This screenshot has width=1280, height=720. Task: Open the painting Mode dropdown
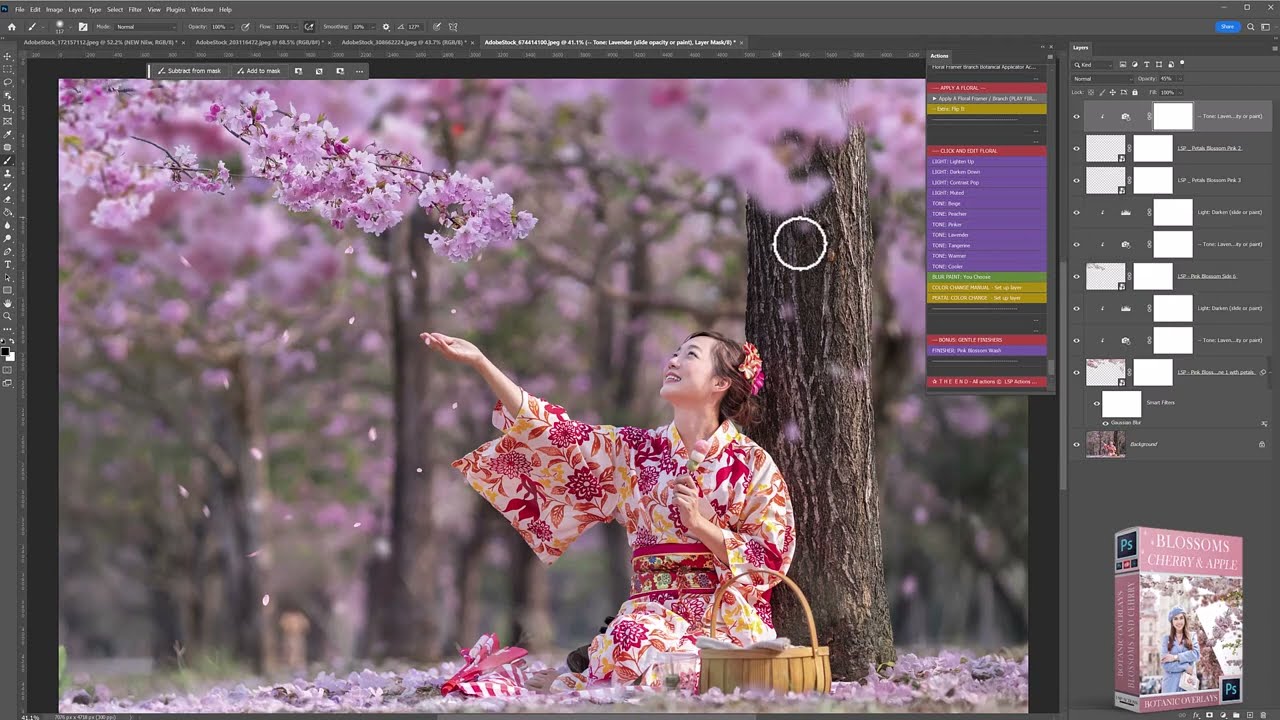click(x=145, y=27)
